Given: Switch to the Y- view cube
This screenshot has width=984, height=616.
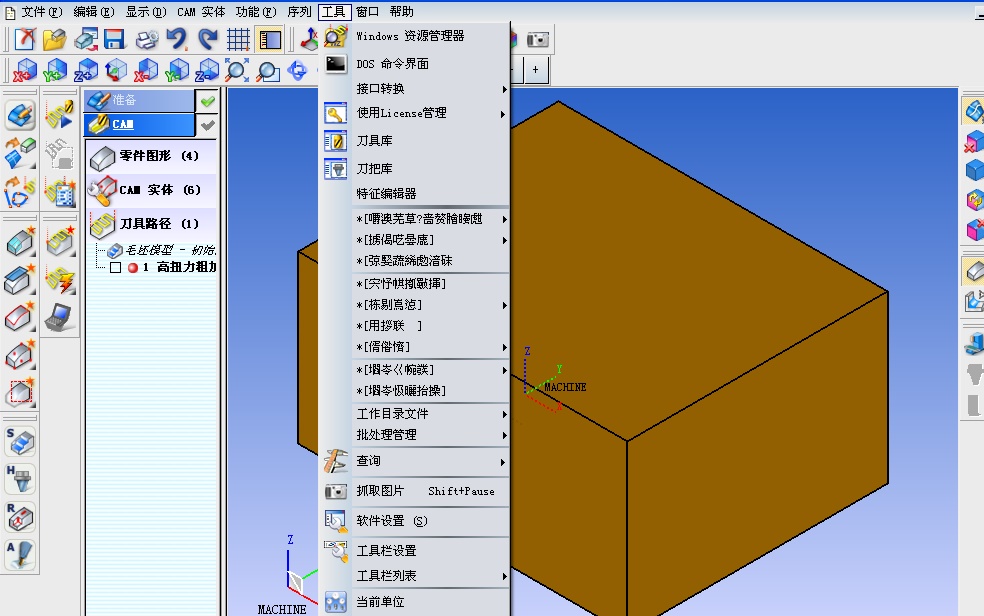Looking at the screenshot, I should coord(177,70).
